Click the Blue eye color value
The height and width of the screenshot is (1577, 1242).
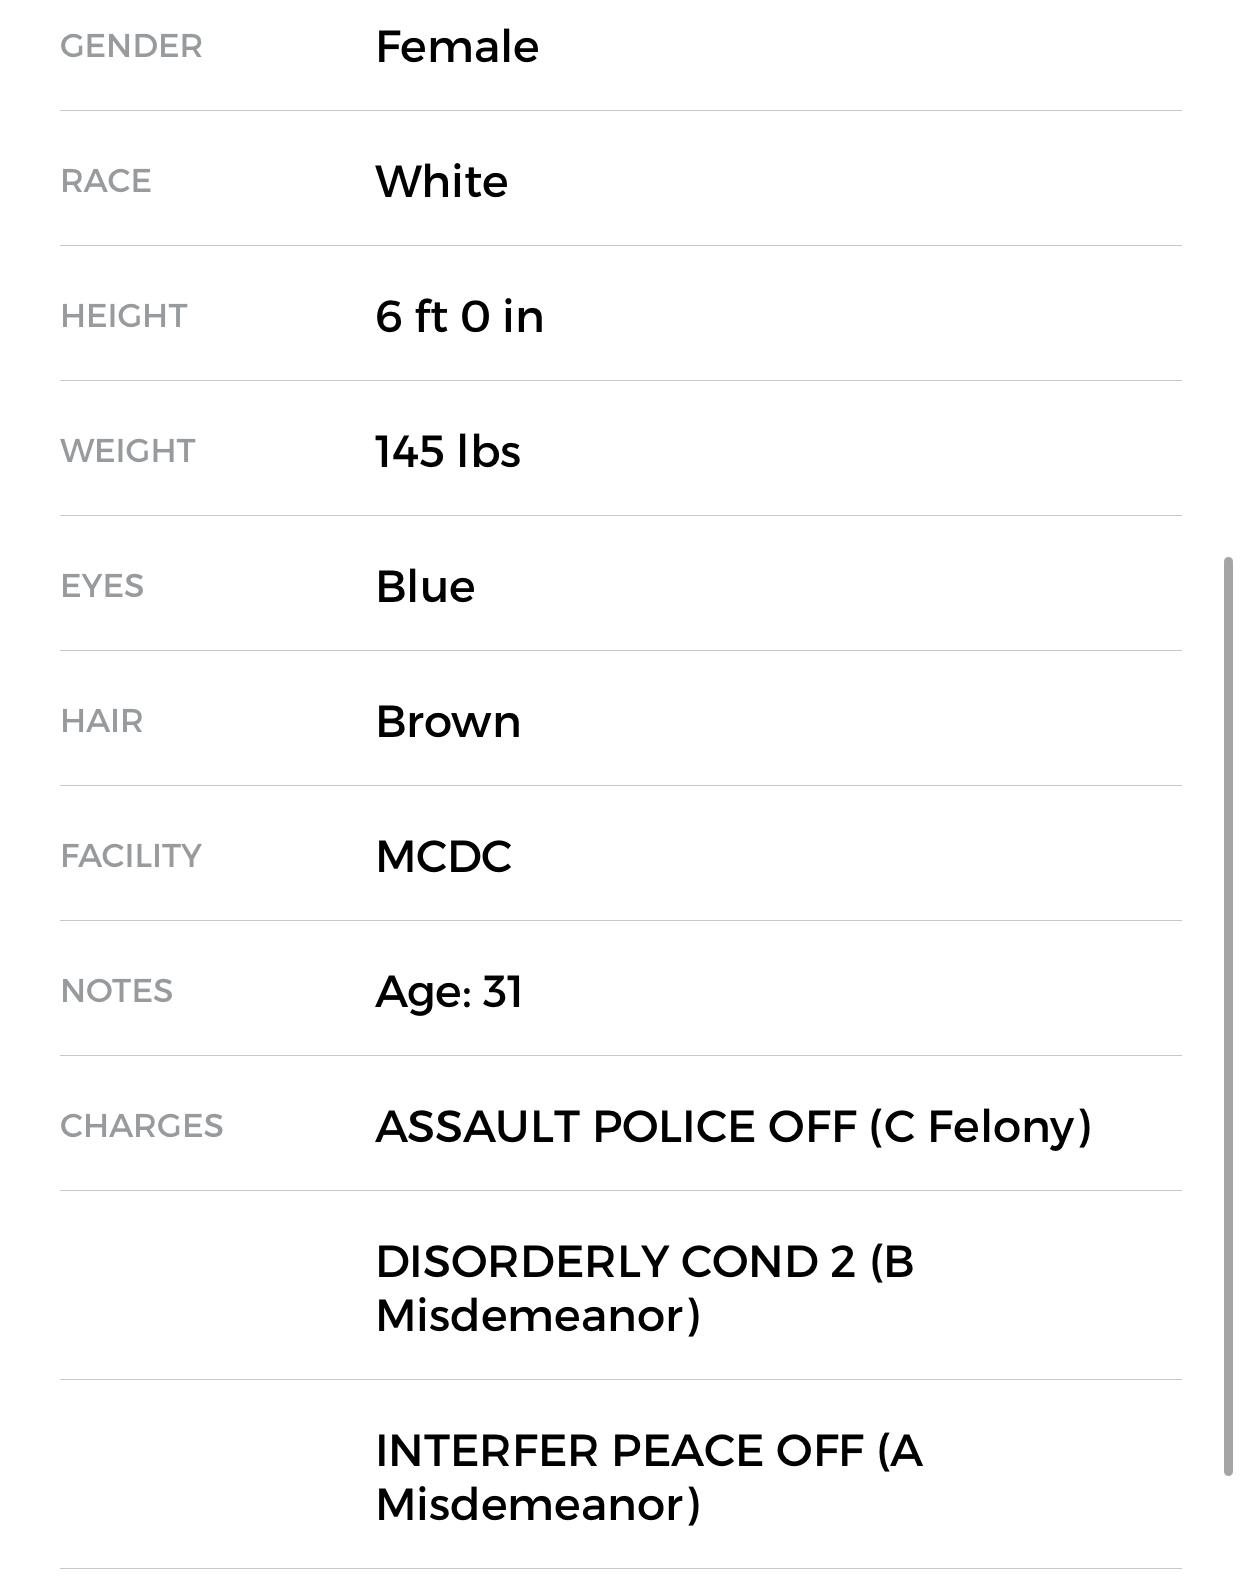coord(425,587)
